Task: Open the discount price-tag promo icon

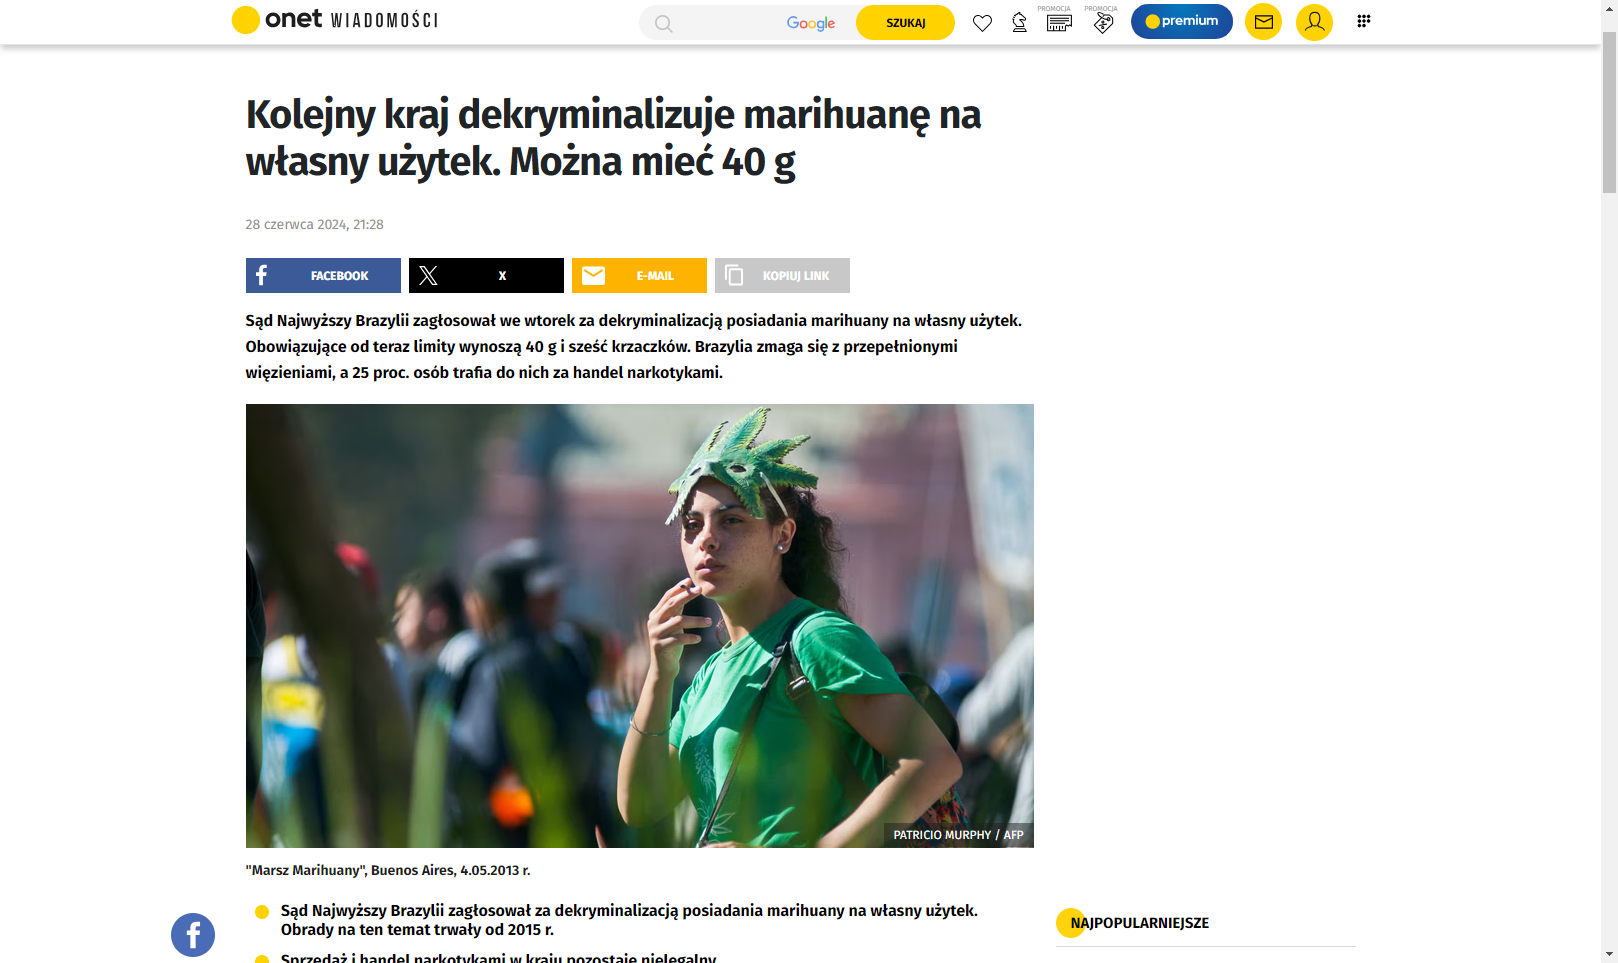Action: [x=1103, y=23]
